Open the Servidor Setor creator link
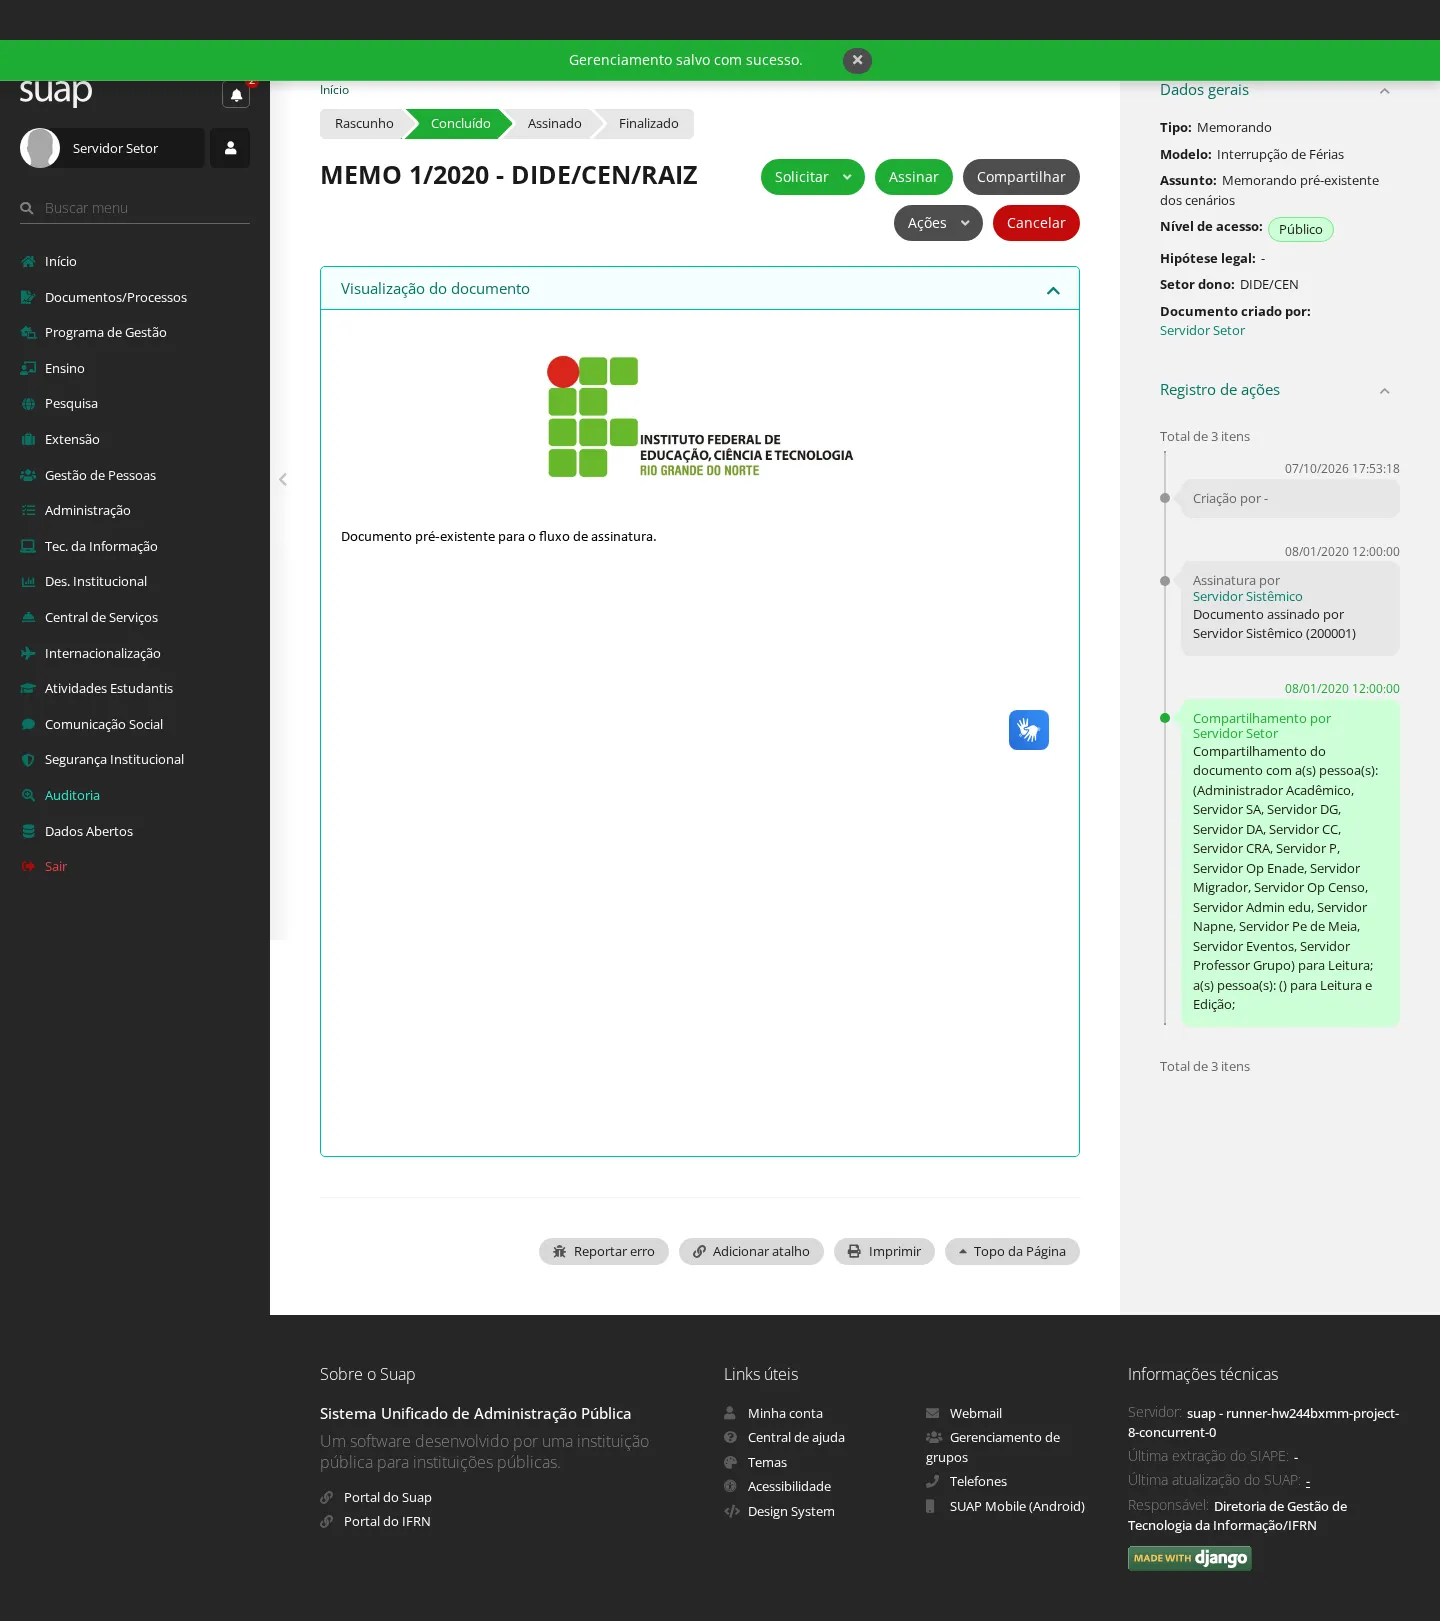 1202,330
